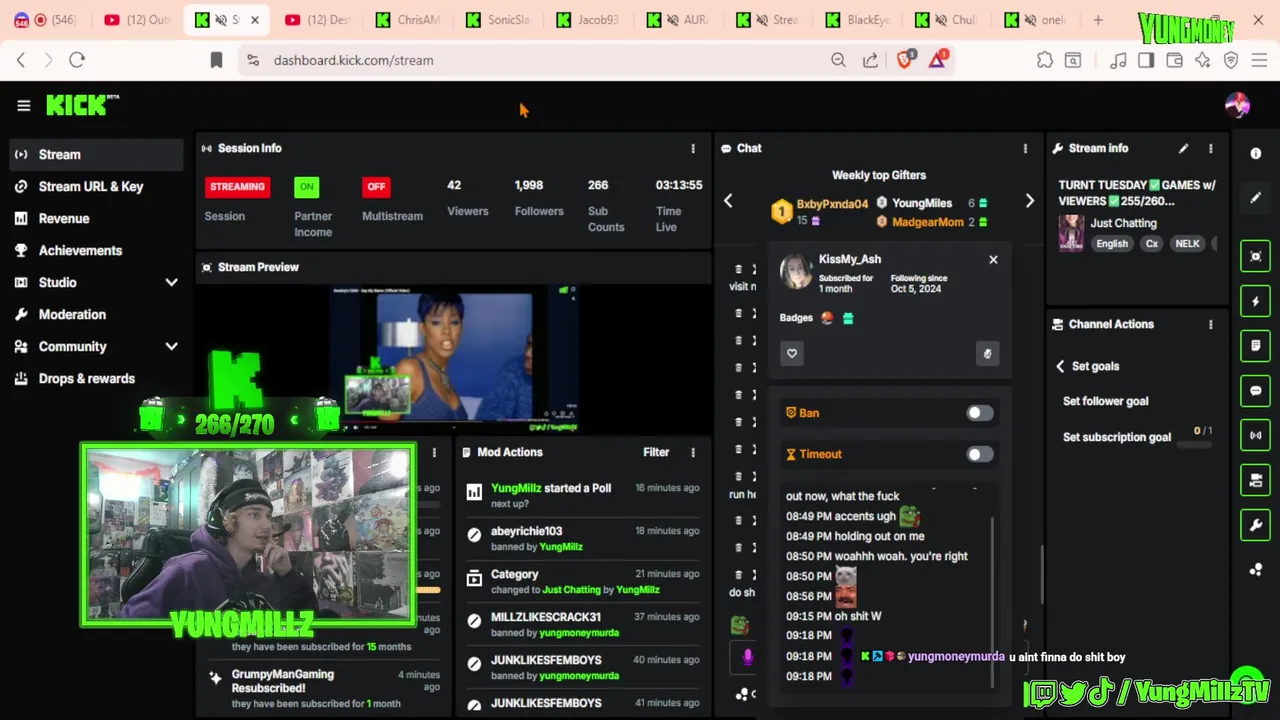
Task: Click the address bar zoom icon
Action: pyautogui.click(x=838, y=60)
